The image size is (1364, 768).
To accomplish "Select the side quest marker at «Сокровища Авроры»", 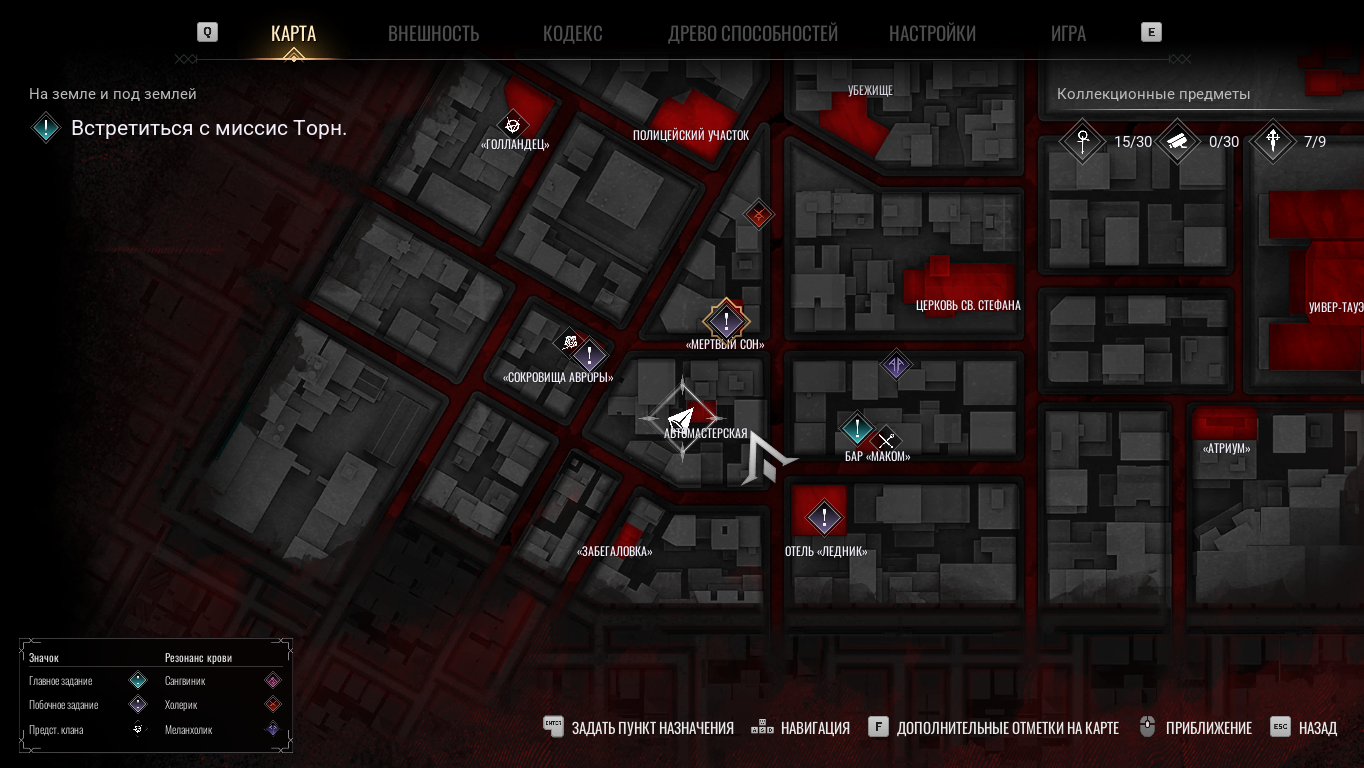I will tap(590, 355).
